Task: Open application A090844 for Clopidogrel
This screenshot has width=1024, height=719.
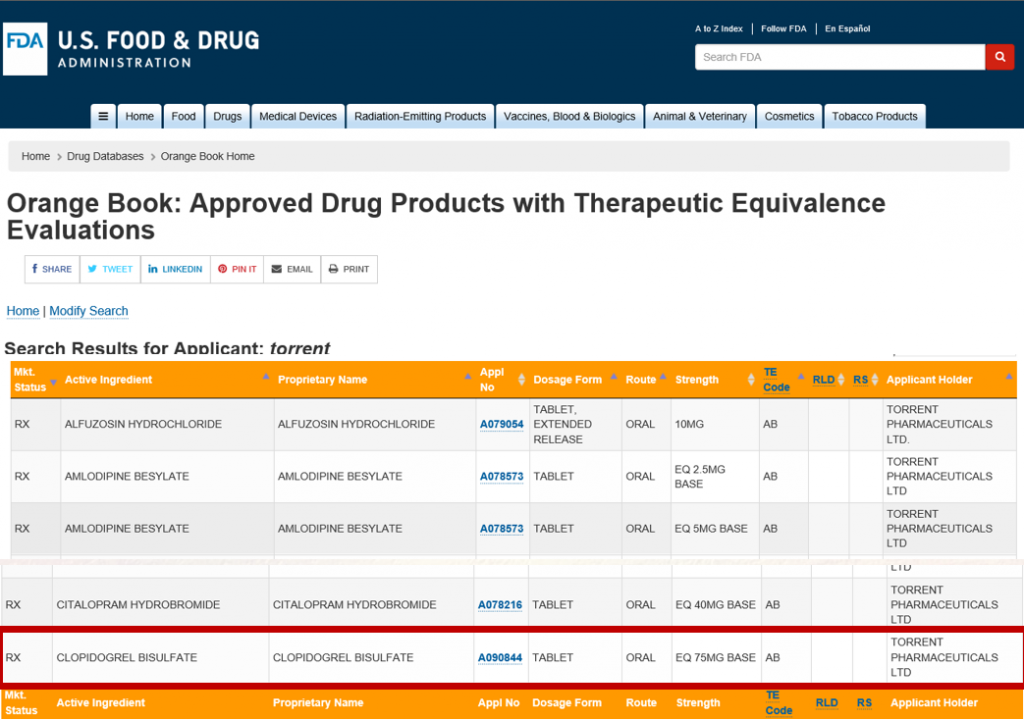Action: click(500, 657)
